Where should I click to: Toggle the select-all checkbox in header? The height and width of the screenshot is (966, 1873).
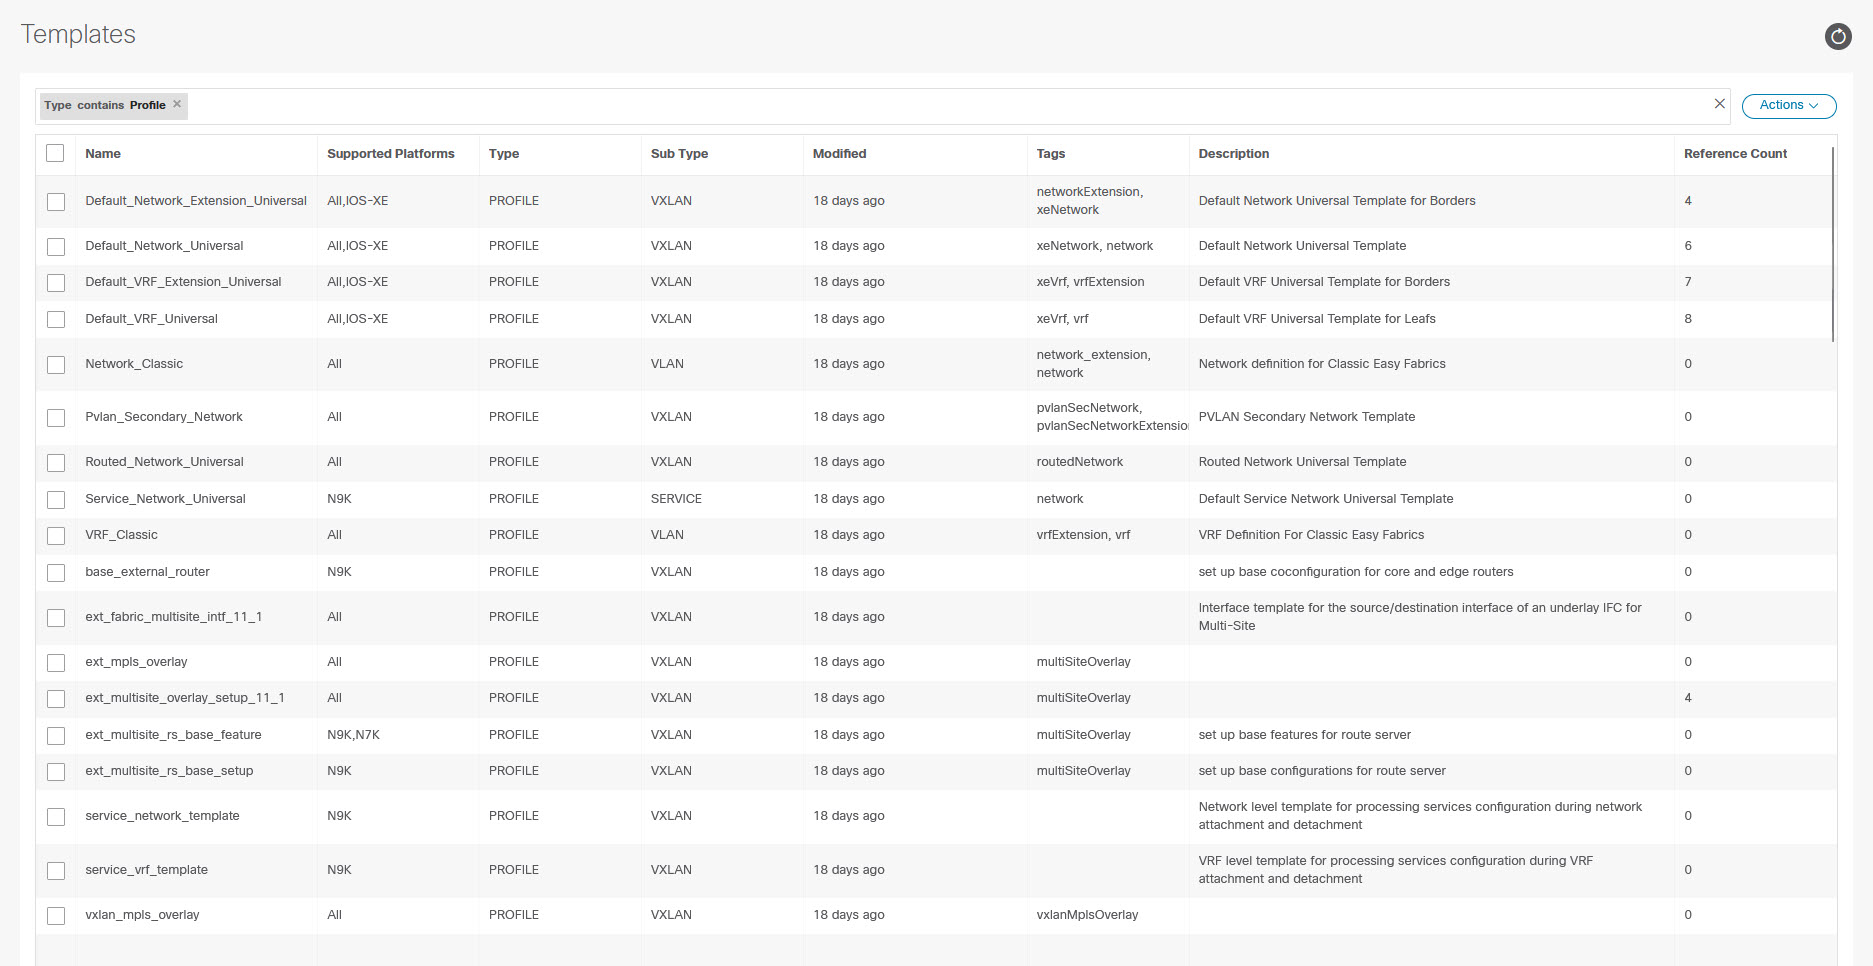pyautogui.click(x=56, y=153)
